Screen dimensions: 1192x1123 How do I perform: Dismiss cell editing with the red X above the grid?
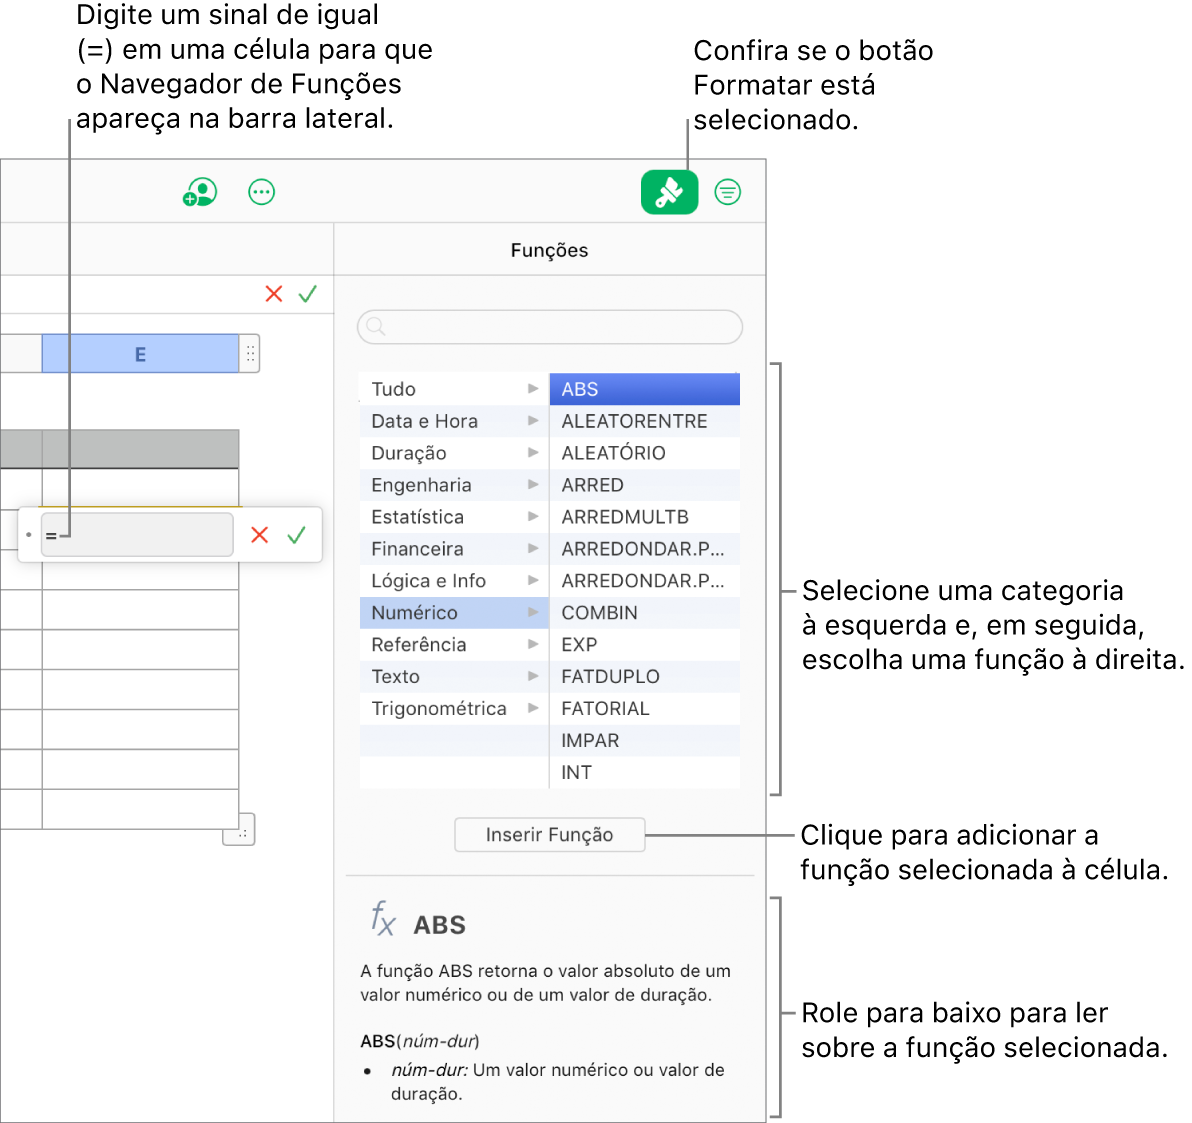tap(274, 294)
